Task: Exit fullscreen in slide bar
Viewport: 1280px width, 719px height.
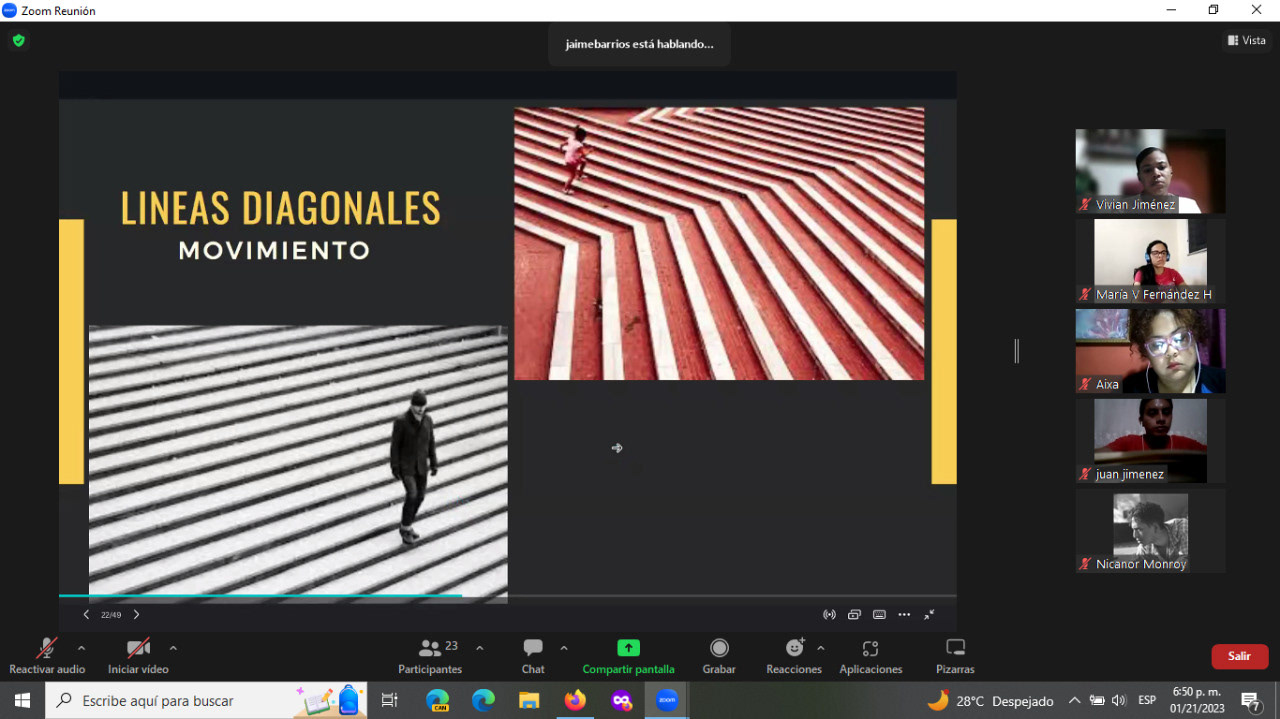Action: point(929,615)
